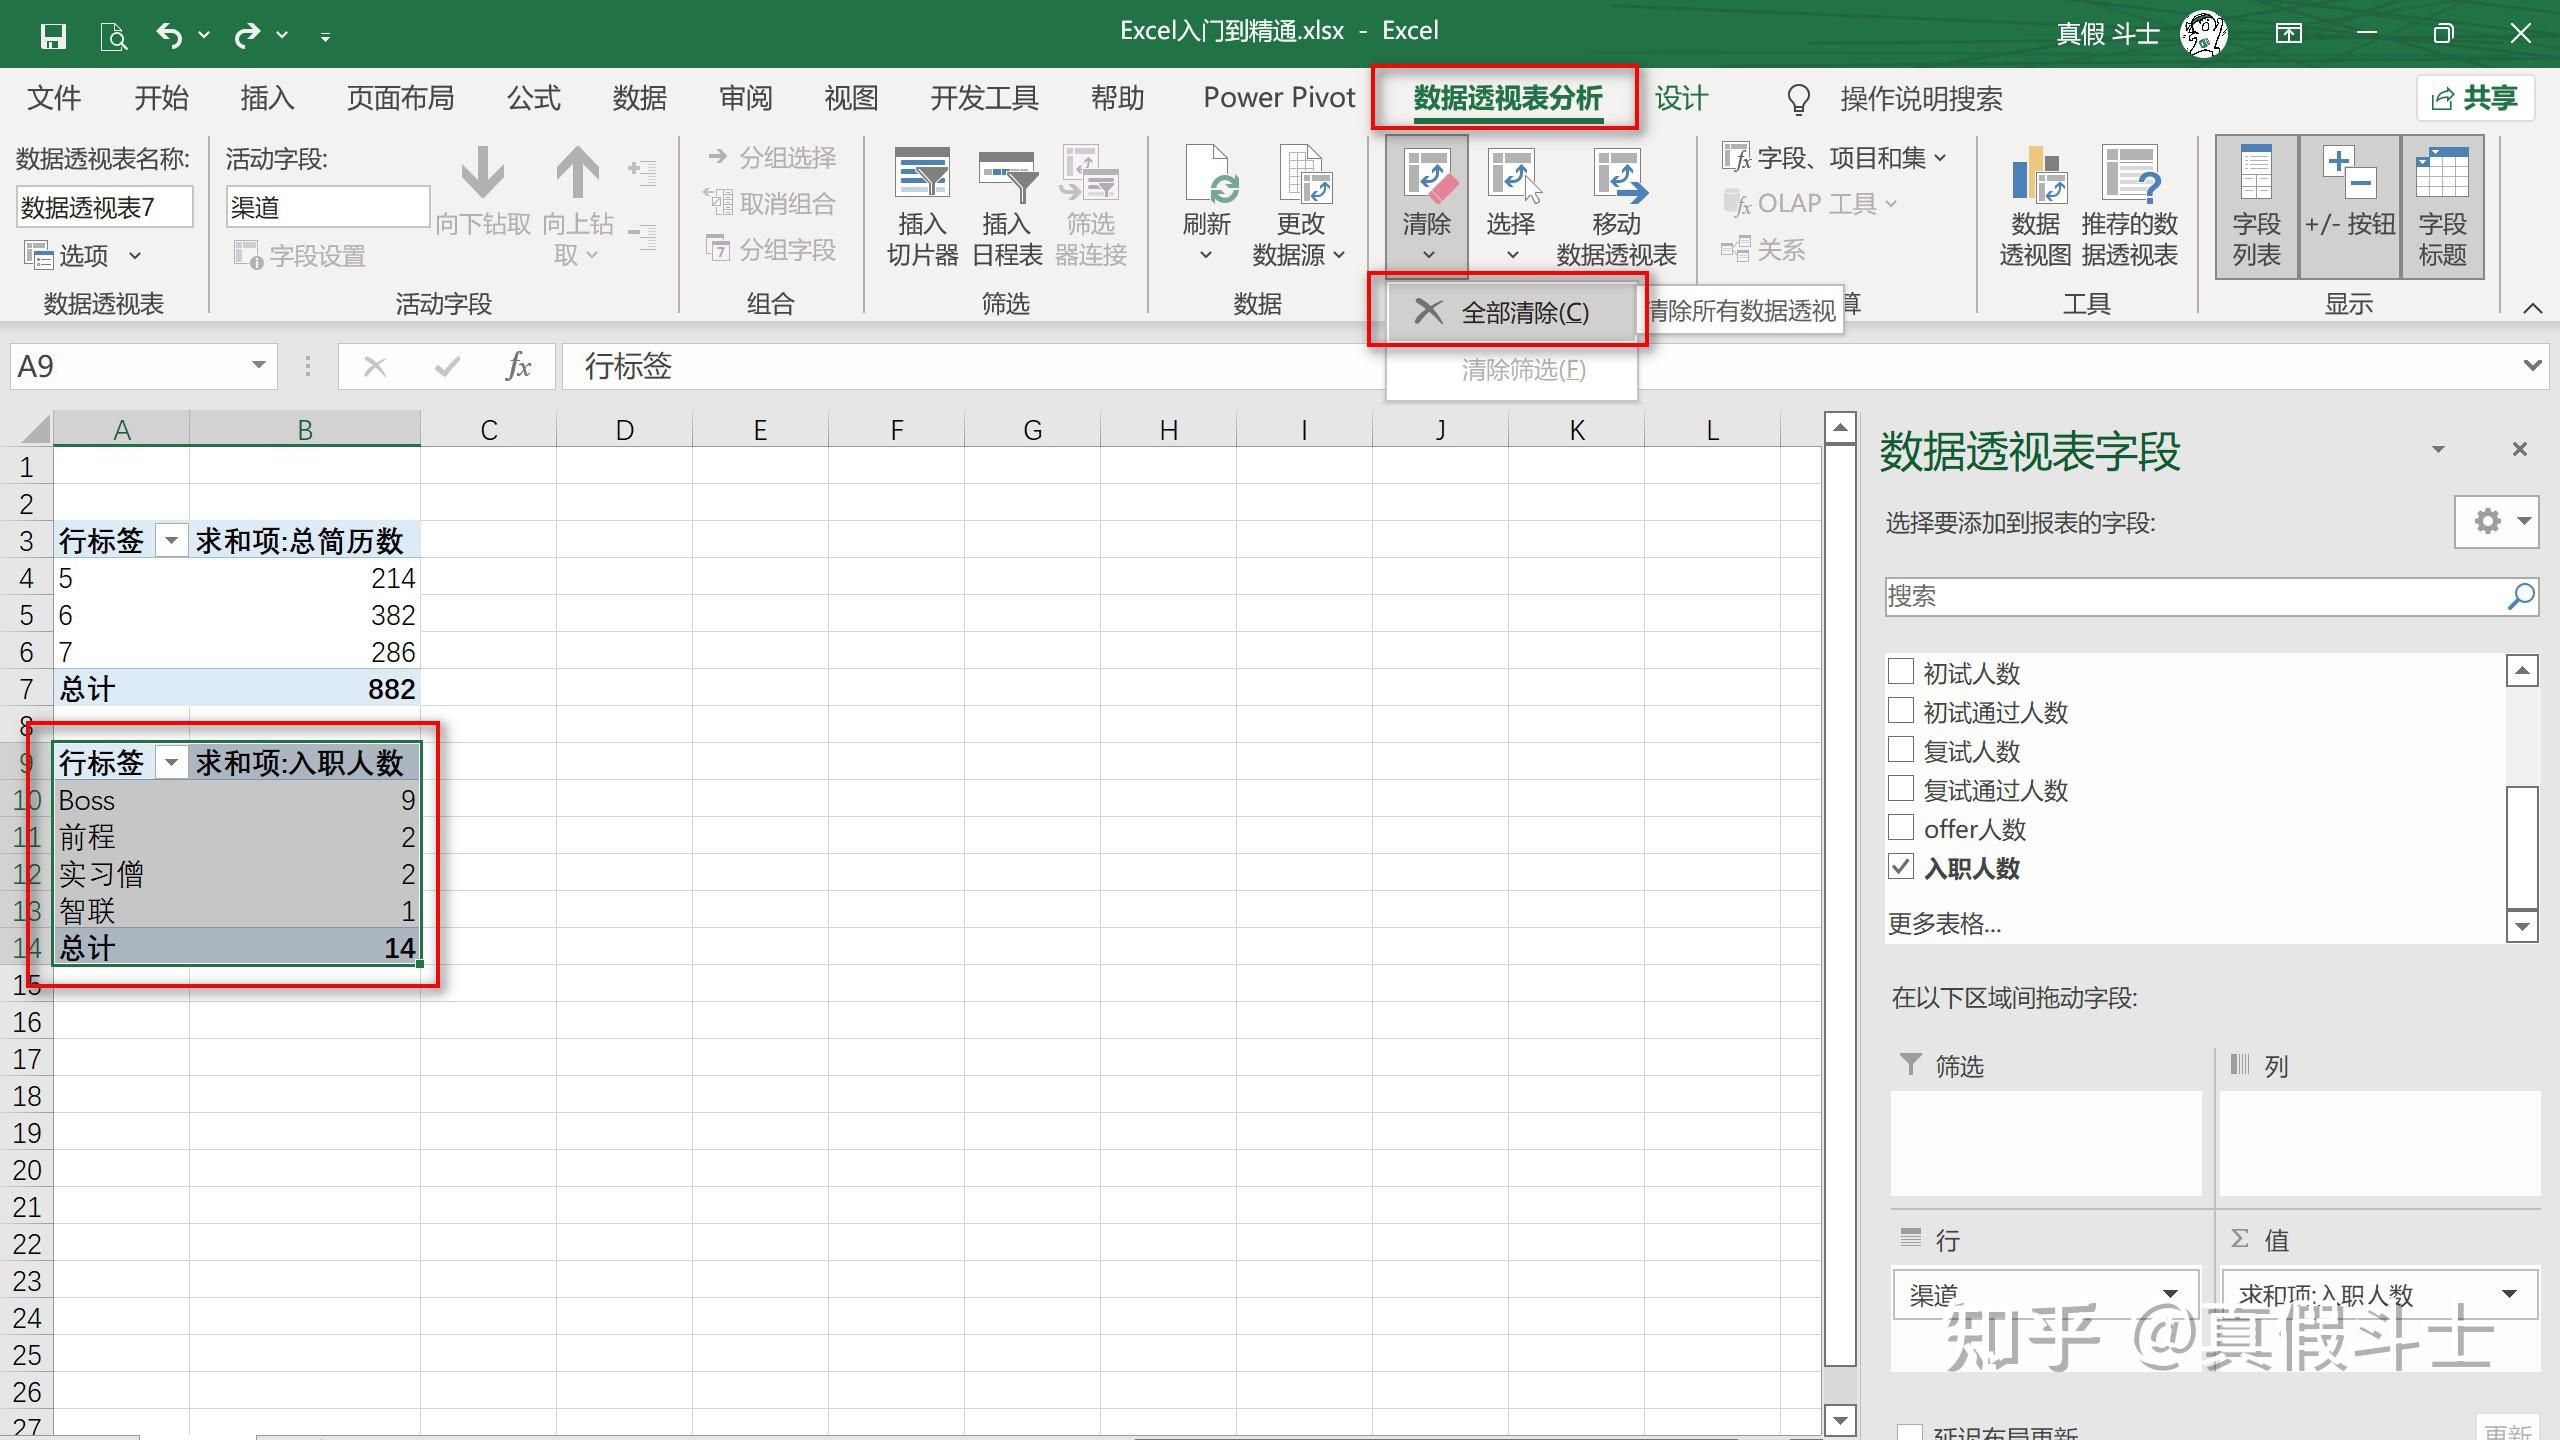Viewport: 2560px width, 1440px height.
Task: Click the 共享 share button
Action: coord(2474,98)
